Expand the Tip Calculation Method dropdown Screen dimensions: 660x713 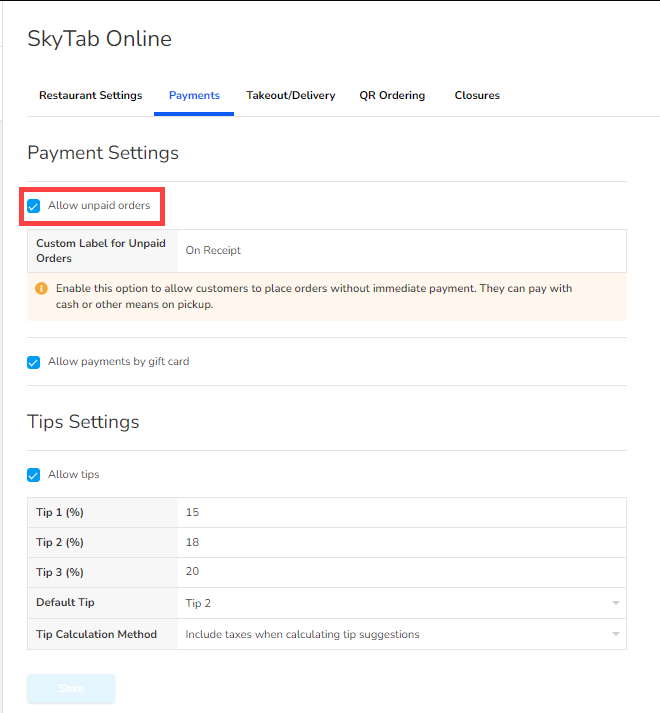pyautogui.click(x=400, y=634)
